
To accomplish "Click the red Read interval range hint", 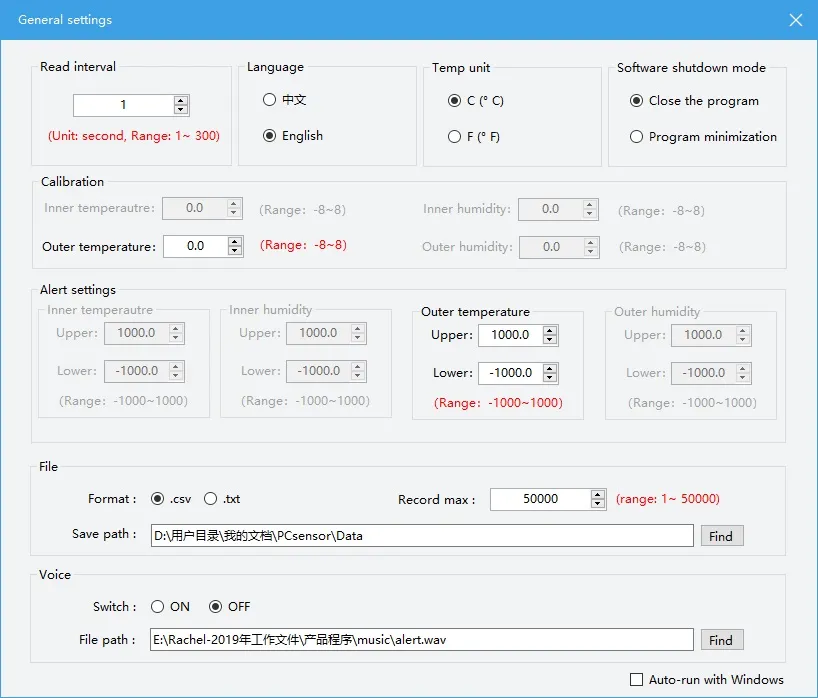I will pyautogui.click(x=134, y=136).
